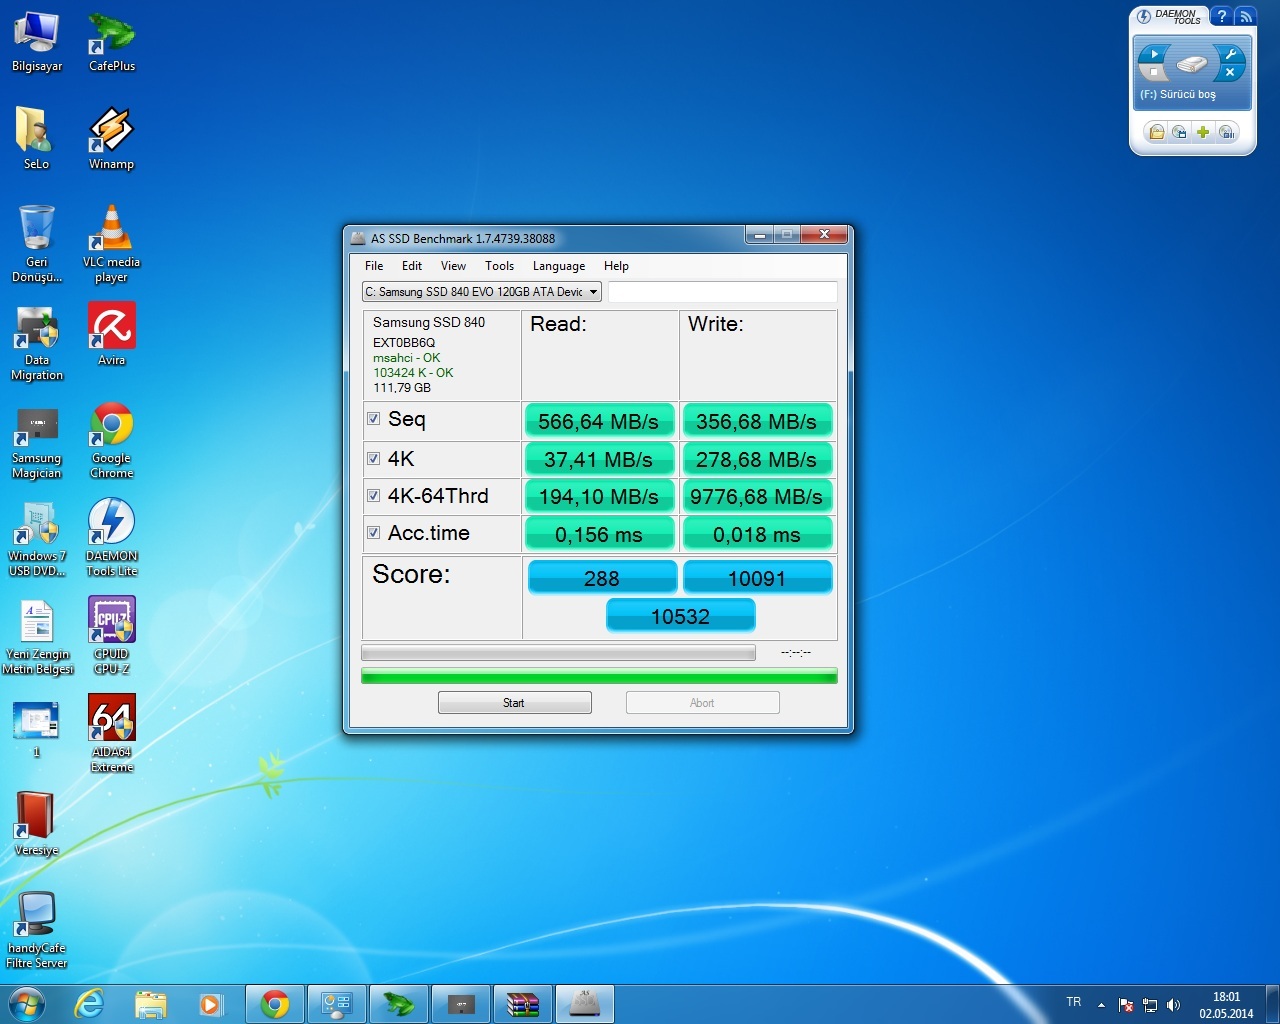Viewport: 1280px width, 1024px height.
Task: Click the DAEMON Tools gadget mount play button
Action: (x=1154, y=54)
